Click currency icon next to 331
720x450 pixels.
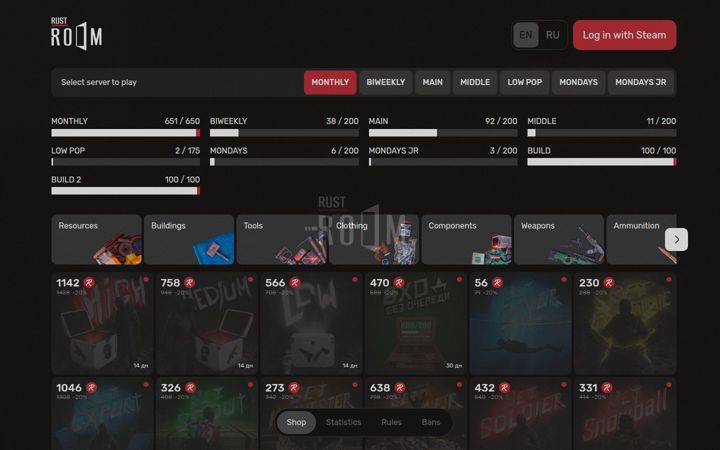(x=607, y=388)
